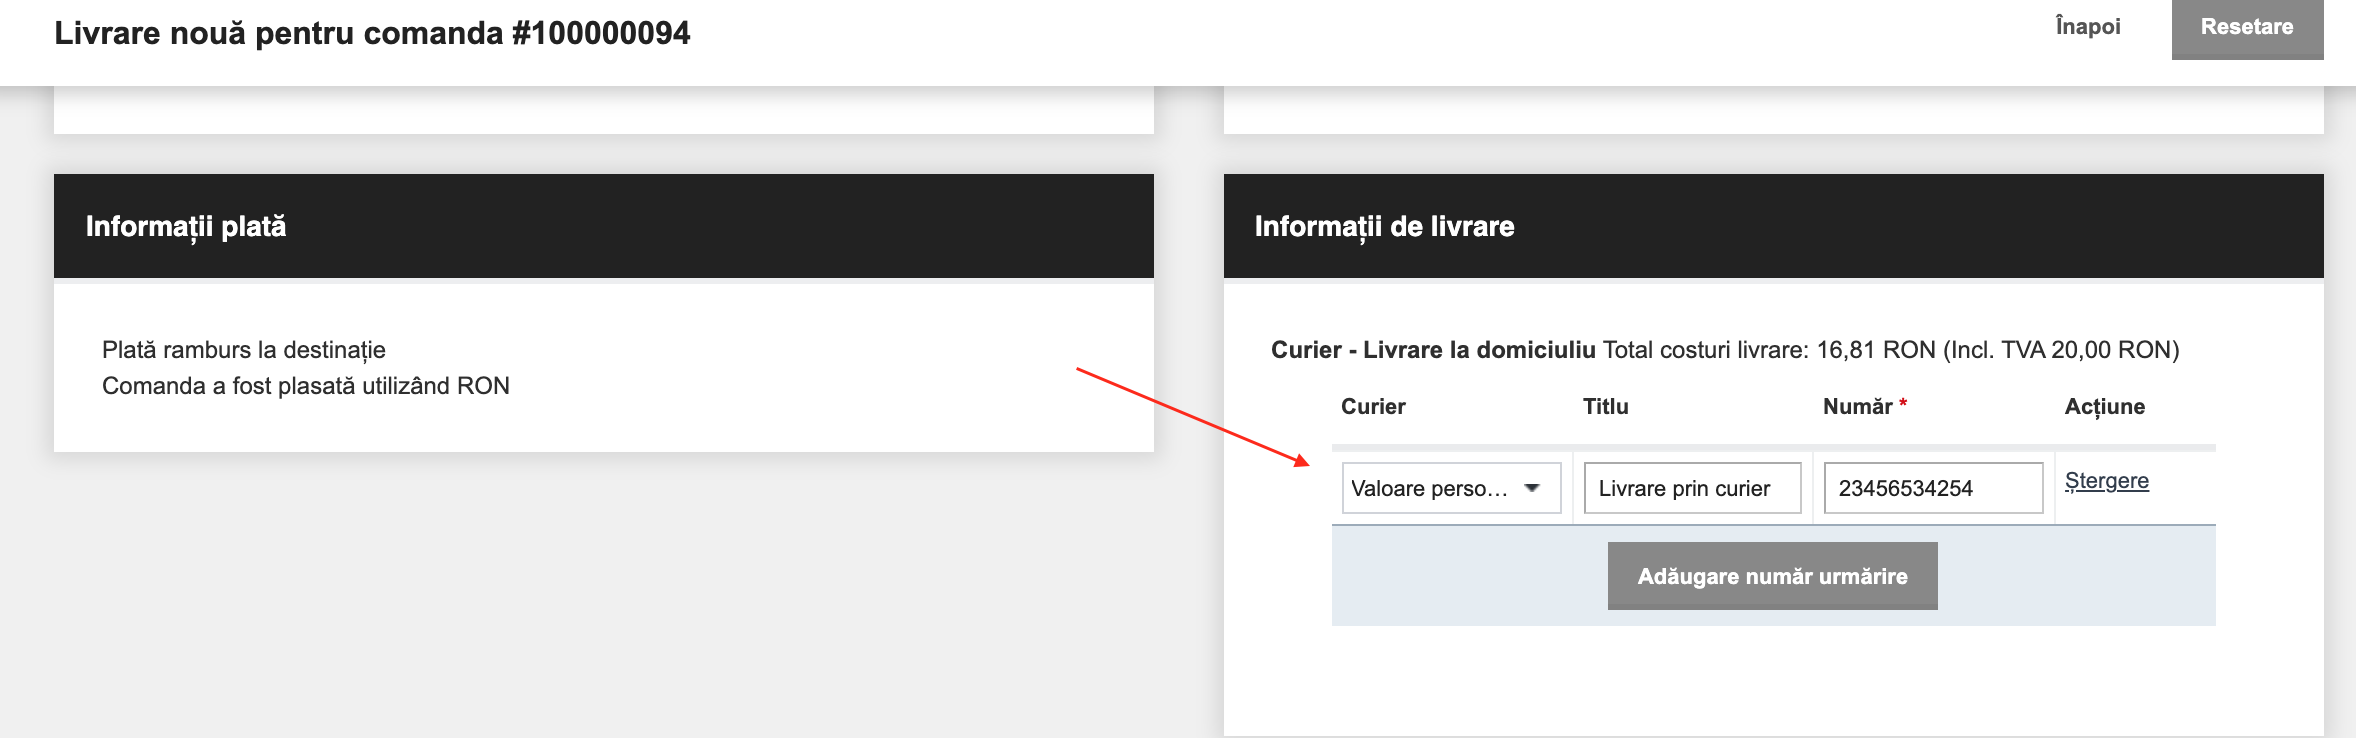Click the Acțiune column header
This screenshot has width=2356, height=738.
click(2105, 407)
